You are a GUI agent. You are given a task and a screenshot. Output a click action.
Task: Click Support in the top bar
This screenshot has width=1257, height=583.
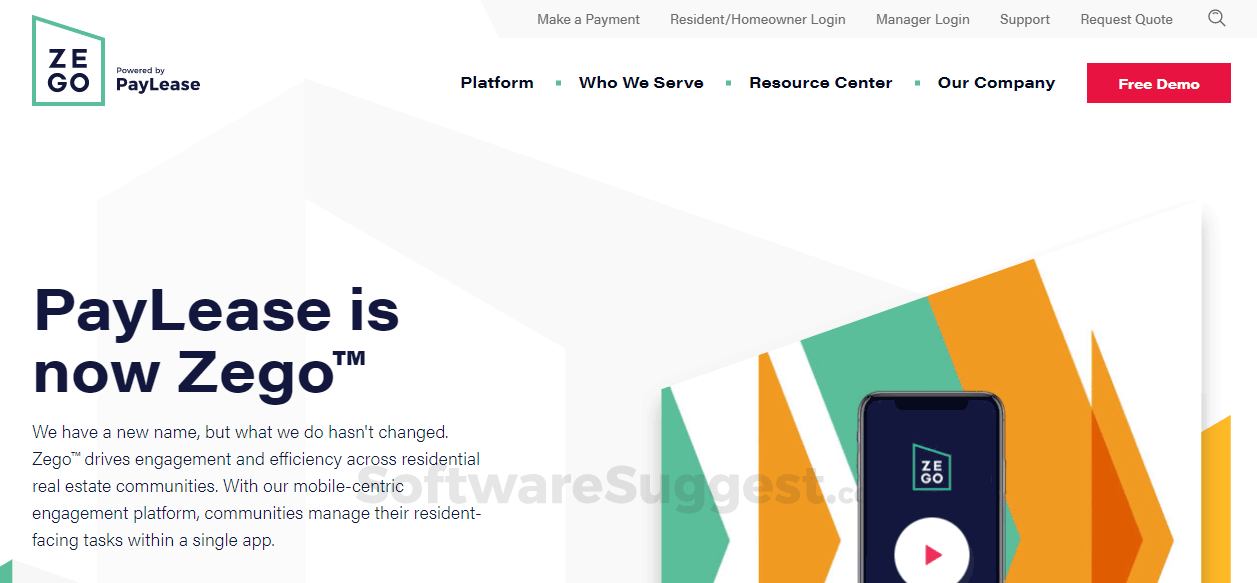1024,19
